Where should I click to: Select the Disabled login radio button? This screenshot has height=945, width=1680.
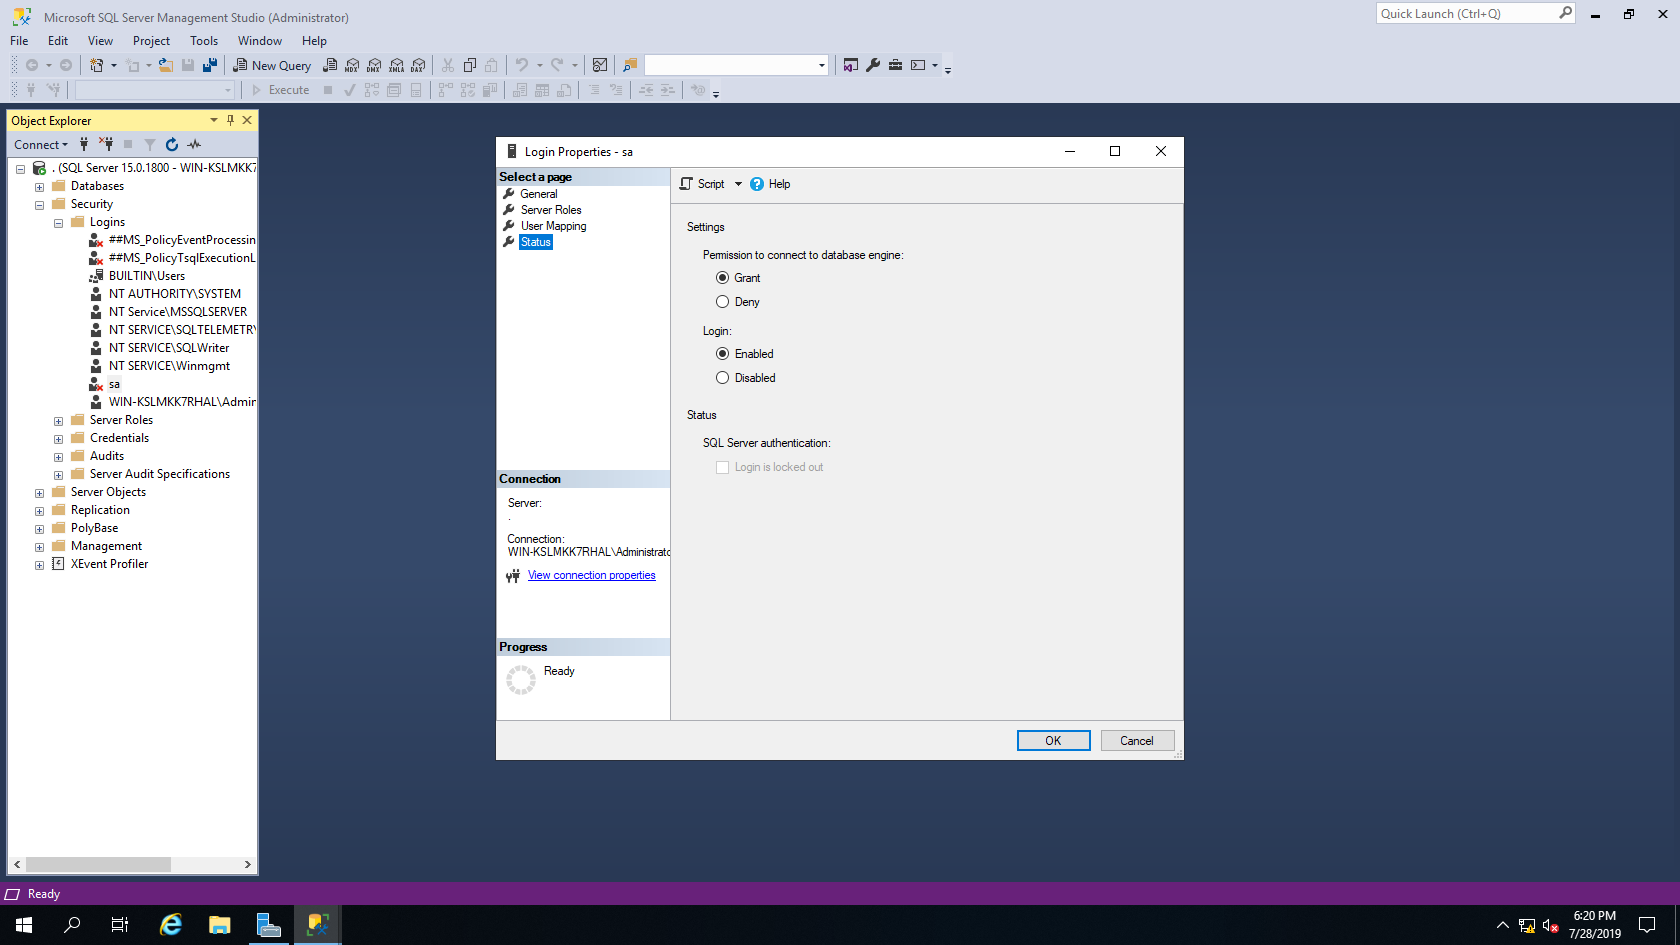[x=722, y=378]
